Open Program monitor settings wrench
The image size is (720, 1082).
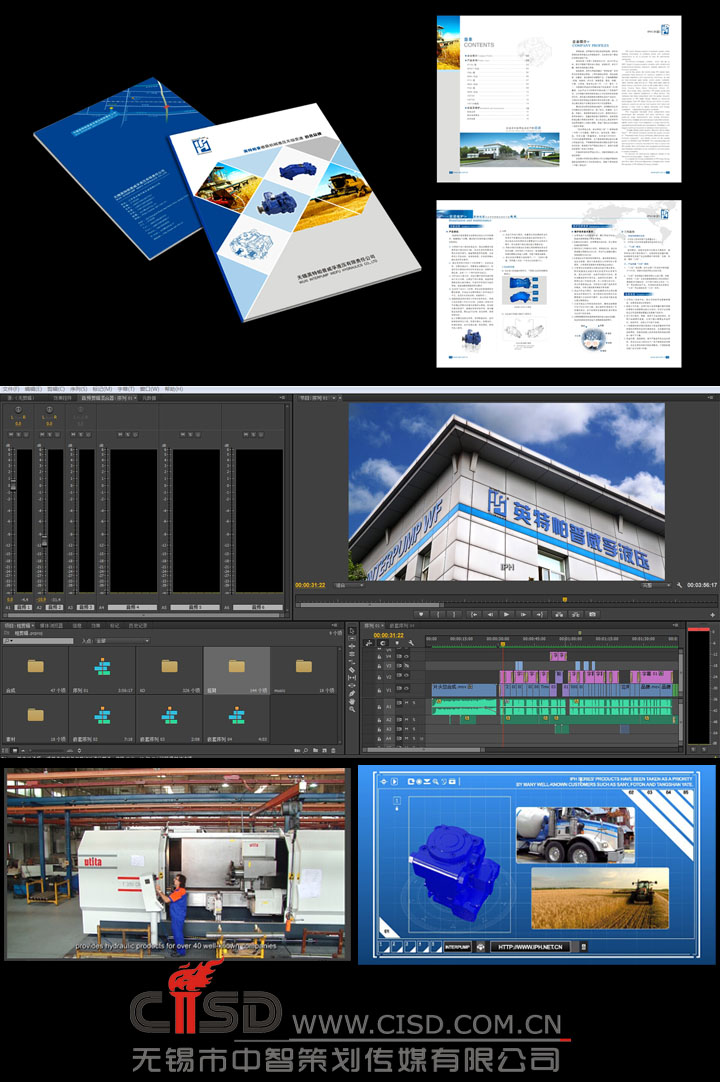click(679, 585)
